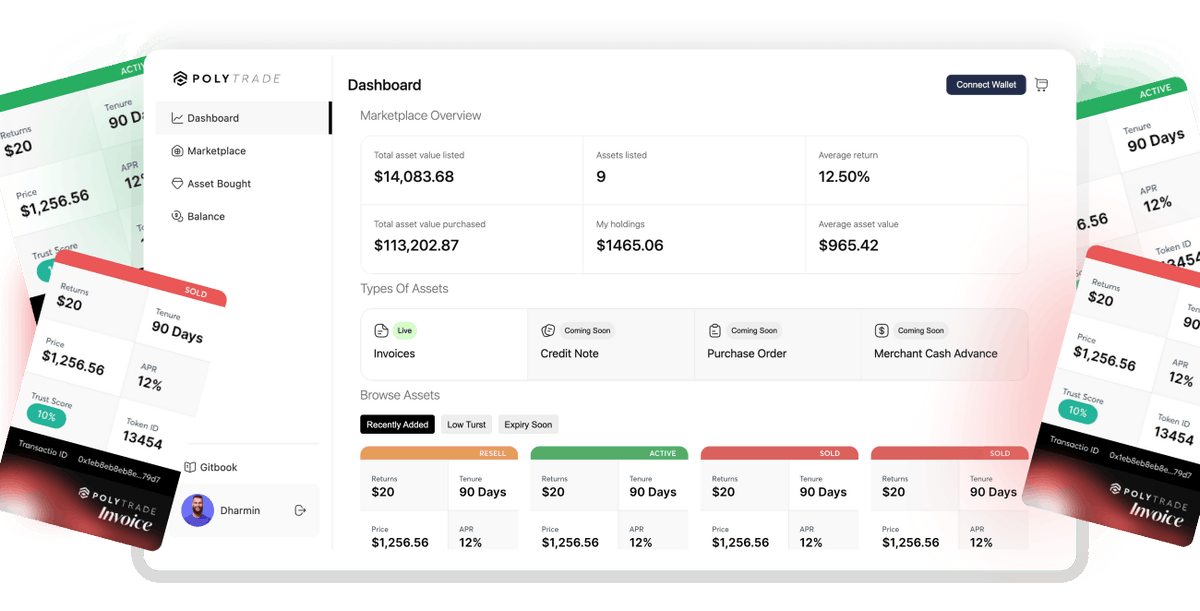Click the Asset Bought diamond icon
Image resolution: width=1200 pixels, height=611 pixels.
177,184
